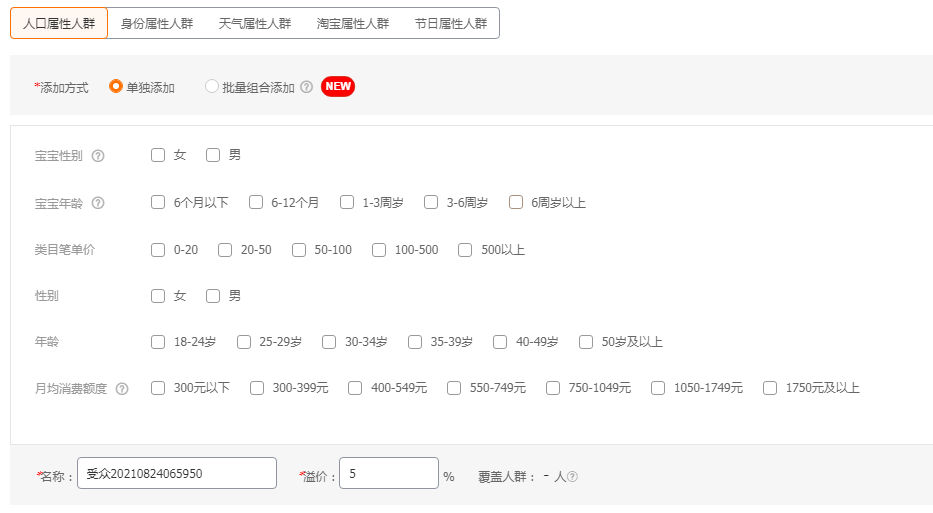Check 550-749元 monthly spending
Image resolution: width=933 pixels, height=513 pixels.
click(454, 388)
